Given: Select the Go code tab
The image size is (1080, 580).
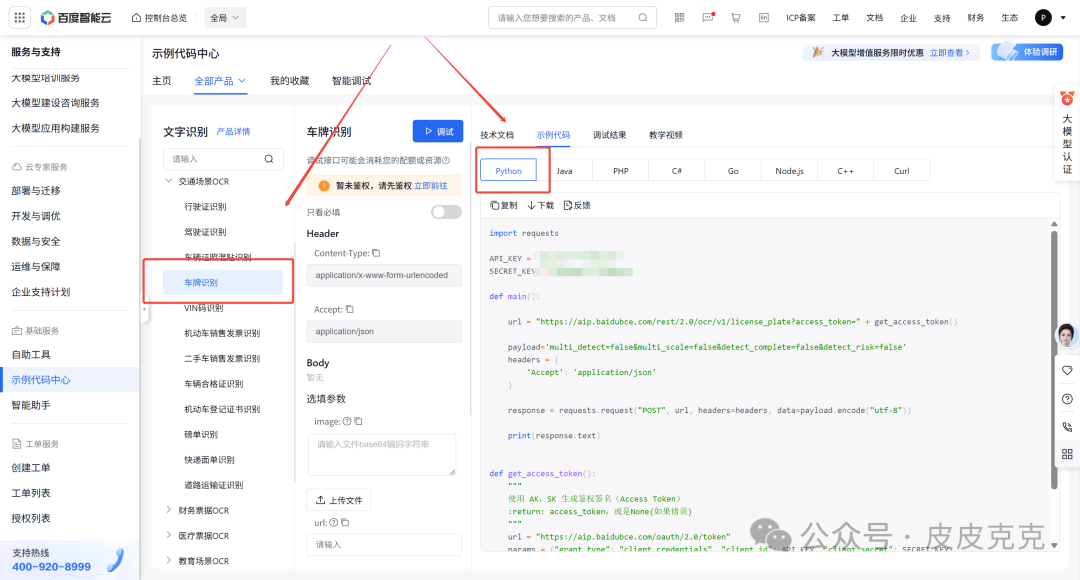Looking at the screenshot, I should tap(733, 171).
